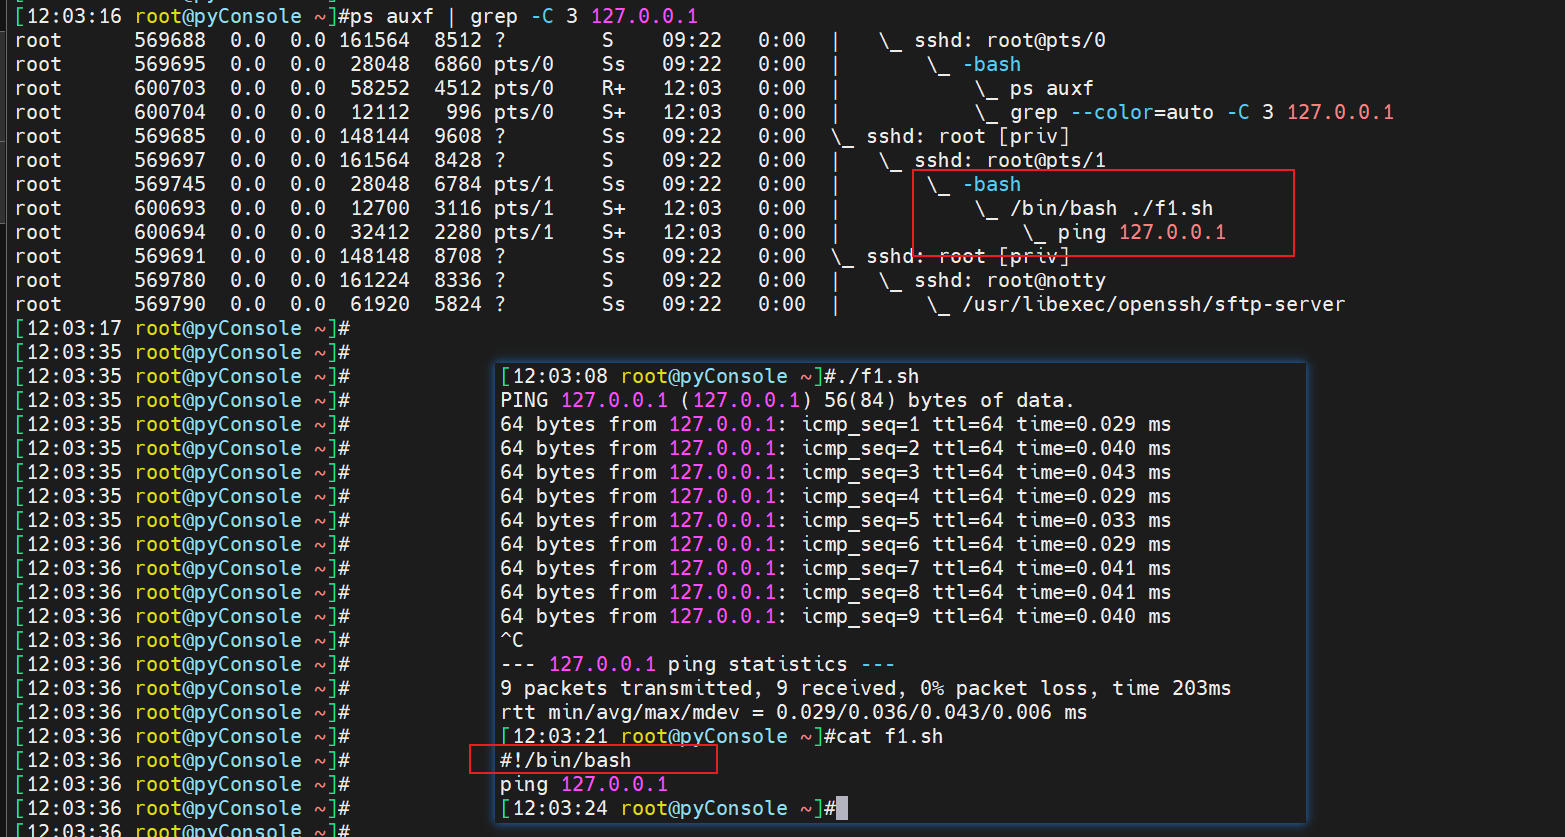The height and width of the screenshot is (837, 1565).
Task: Click the 'ps auxf | grep -C 3' command text
Action: (464, 16)
